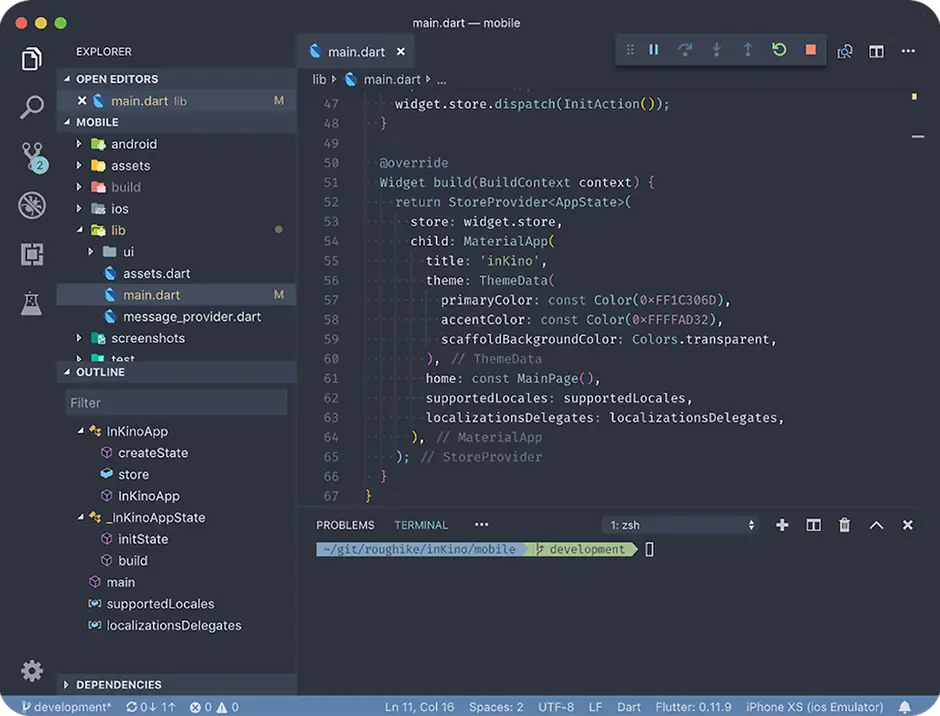Click UTF-8 encoding in status bar
This screenshot has width=940, height=716.
556,707
